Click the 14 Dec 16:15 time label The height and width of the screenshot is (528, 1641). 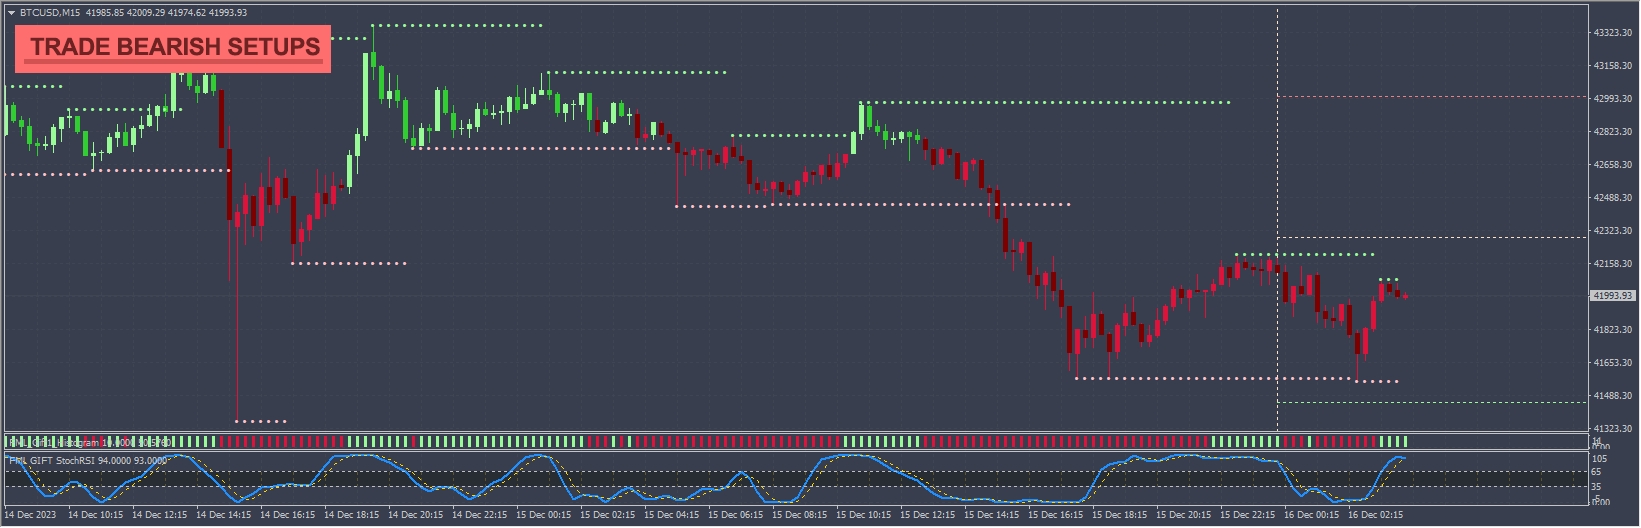coord(287,515)
